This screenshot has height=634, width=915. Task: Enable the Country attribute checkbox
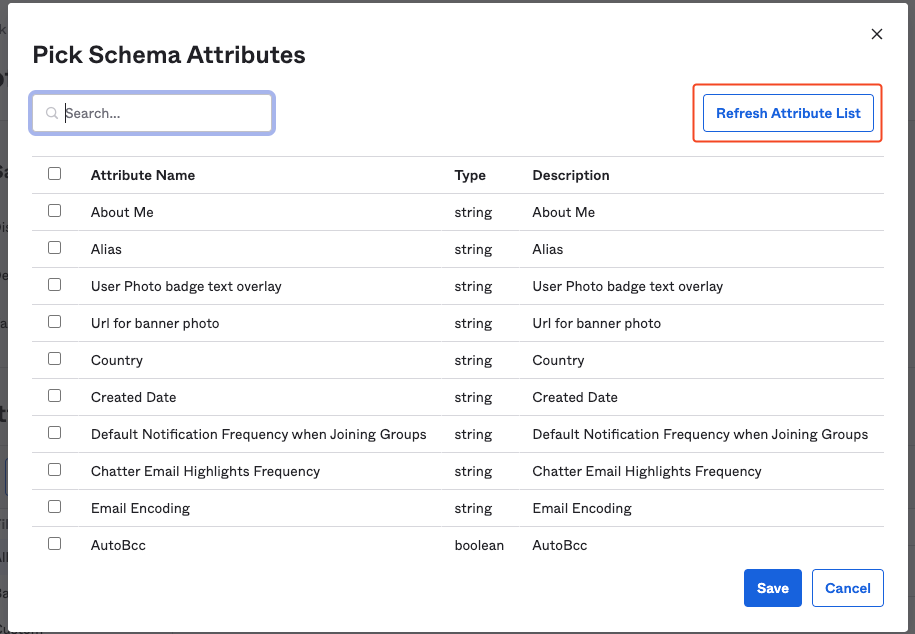54,358
